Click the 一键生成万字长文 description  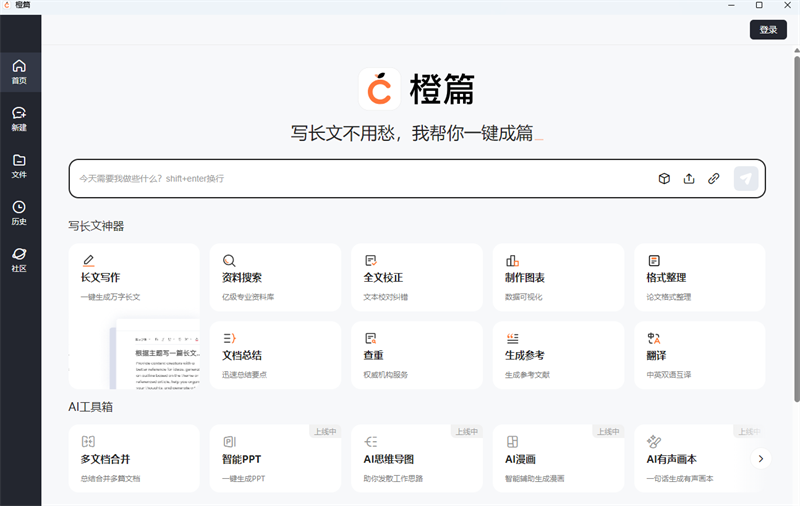pyautogui.click(x=110, y=297)
